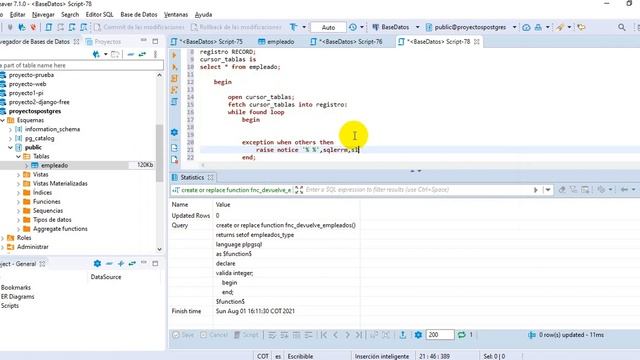The image size is (640, 360).
Task: Click the 200 fetch size field
Action: [440, 335]
